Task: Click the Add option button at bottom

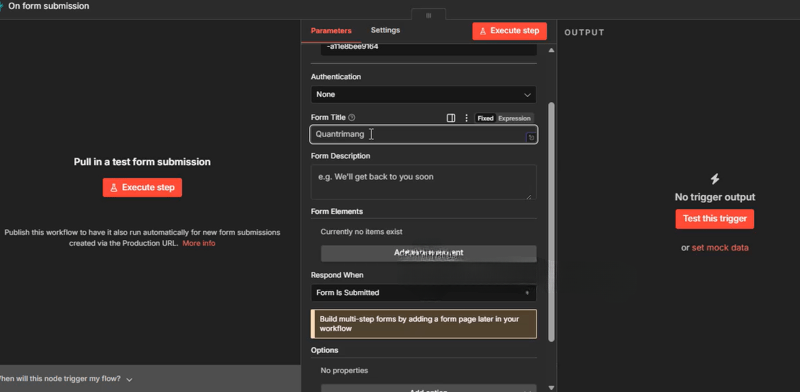Action: (x=428, y=388)
